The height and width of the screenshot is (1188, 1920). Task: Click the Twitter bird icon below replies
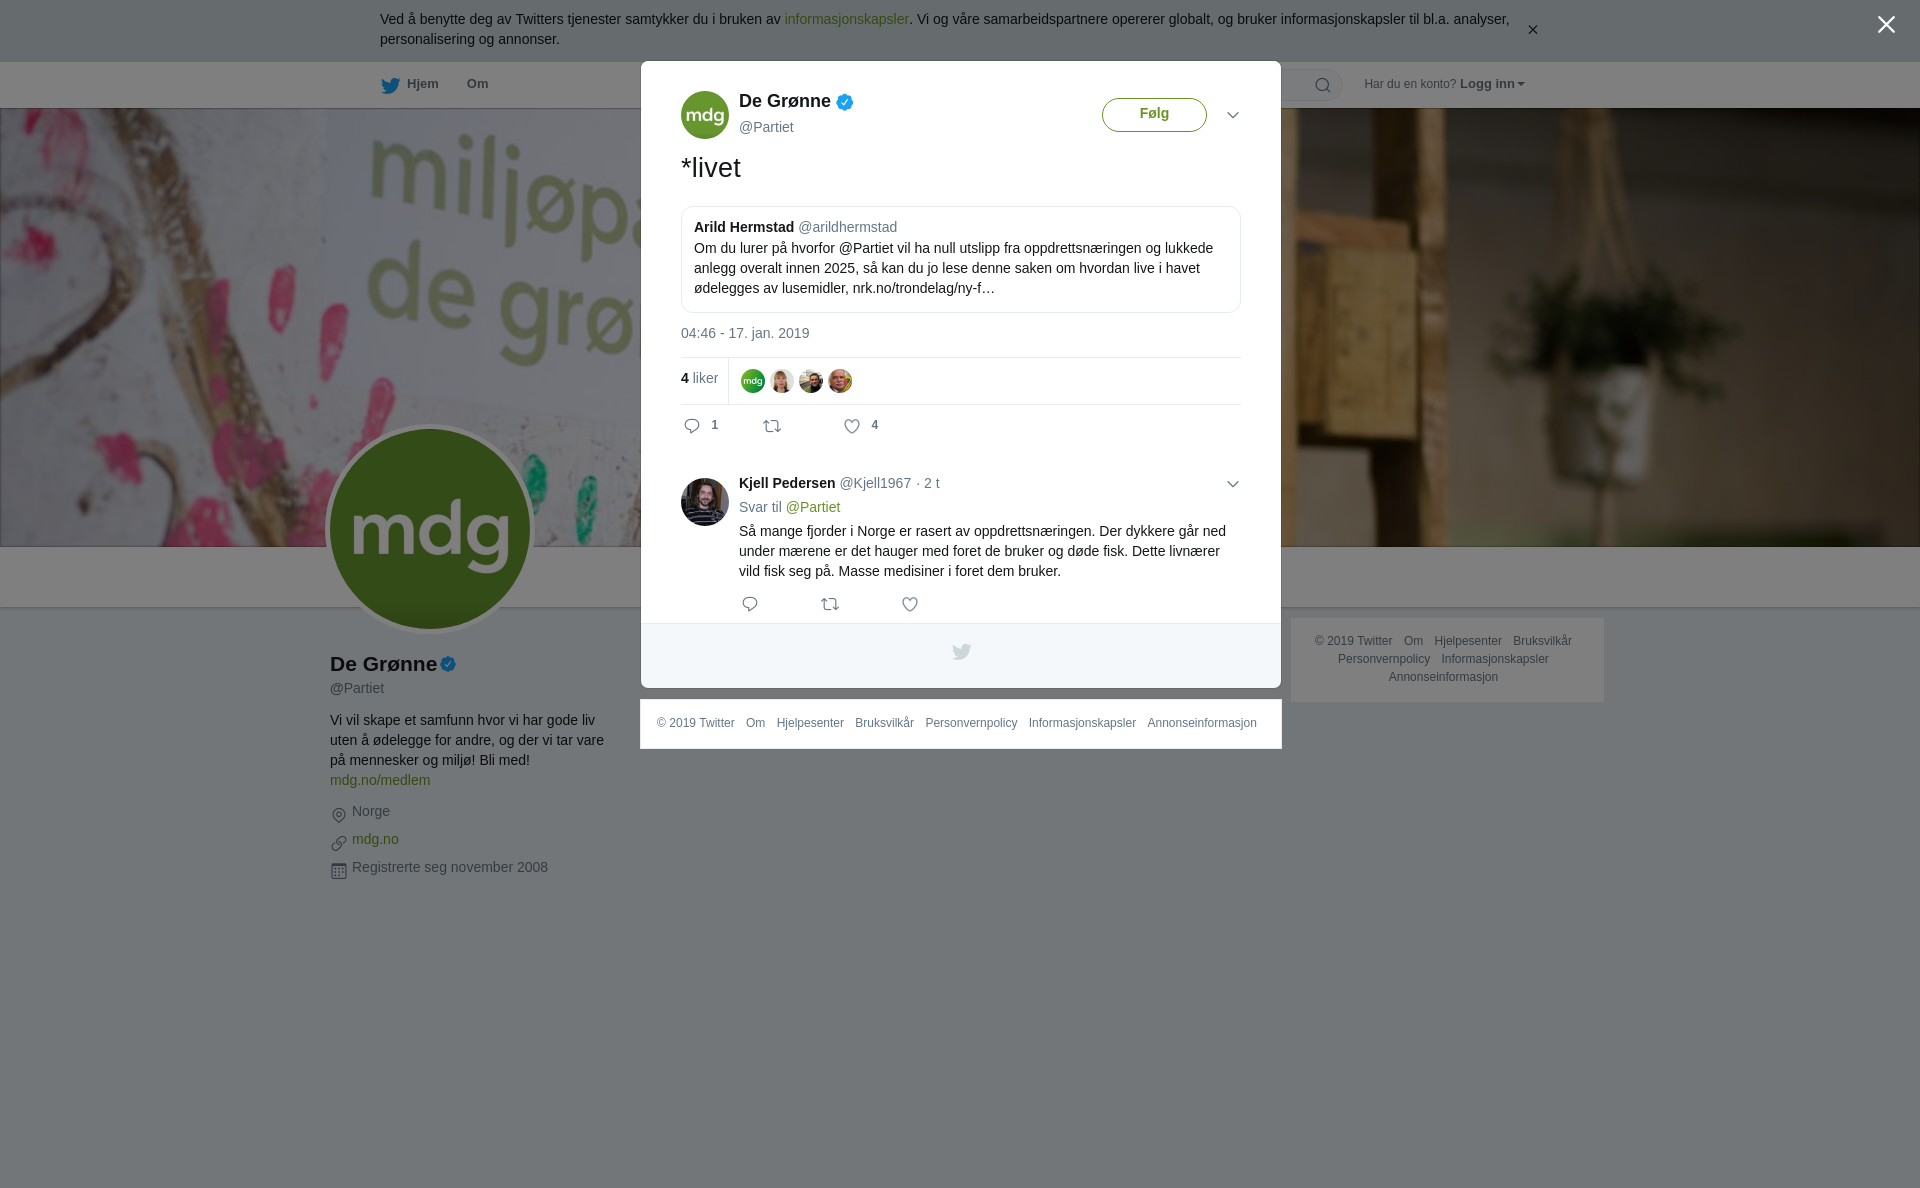click(x=961, y=652)
